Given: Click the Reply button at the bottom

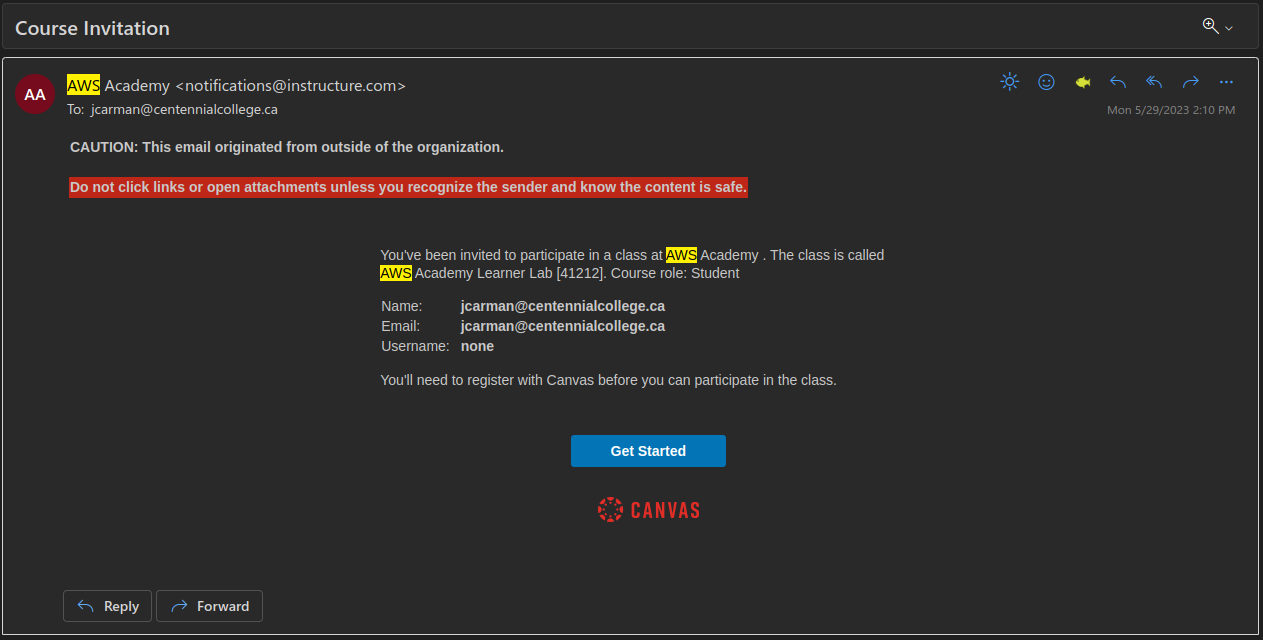Looking at the screenshot, I should click(x=107, y=606).
